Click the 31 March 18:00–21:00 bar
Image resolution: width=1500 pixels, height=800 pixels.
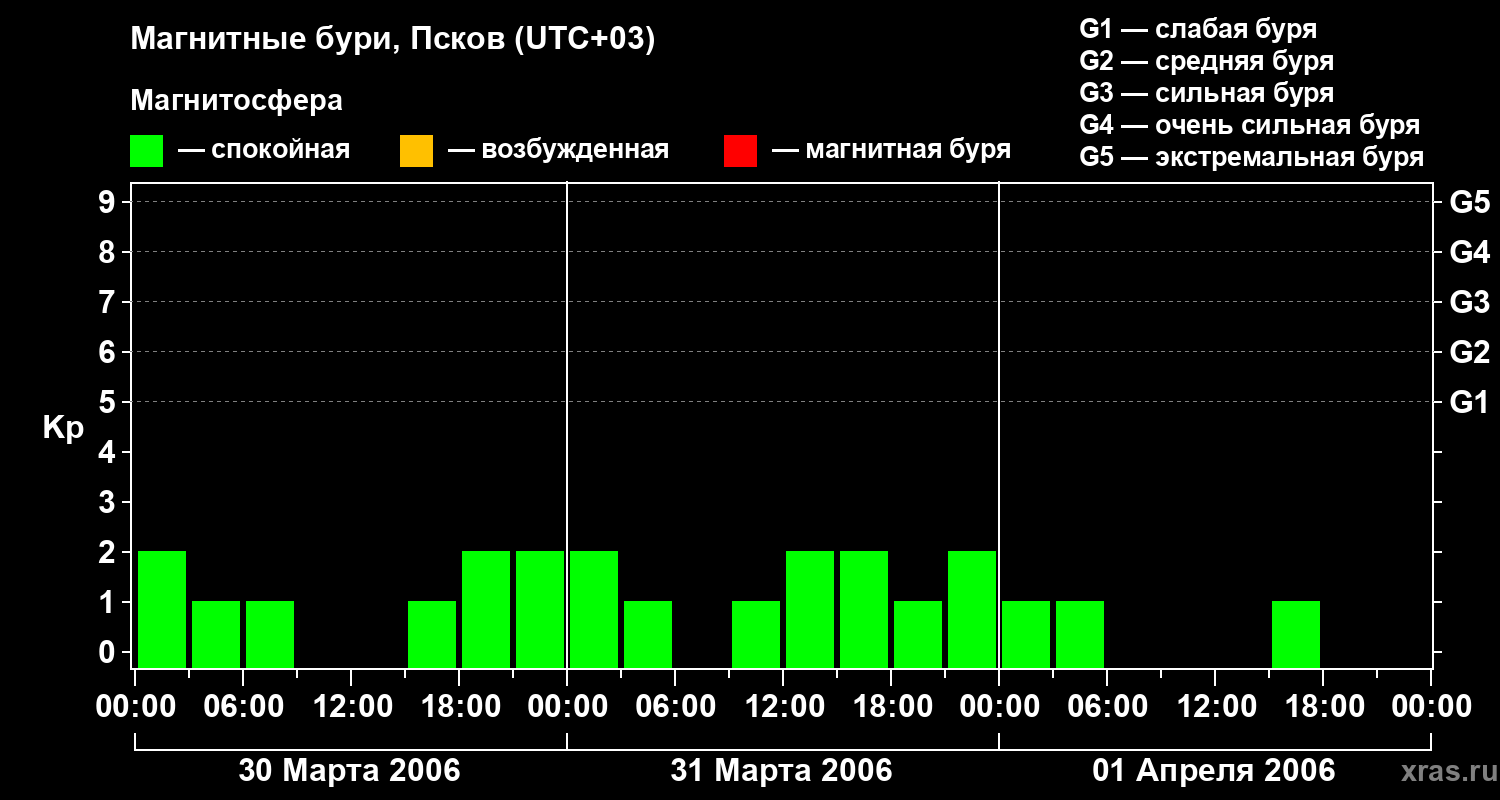coord(918,634)
